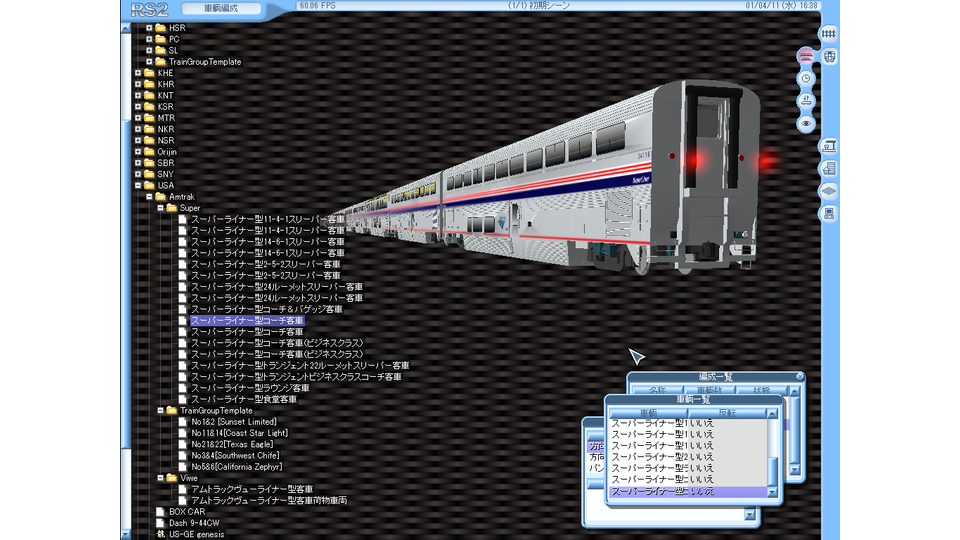
Task: Expand the TrainGroupTemplate node under SL
Action: coord(149,62)
